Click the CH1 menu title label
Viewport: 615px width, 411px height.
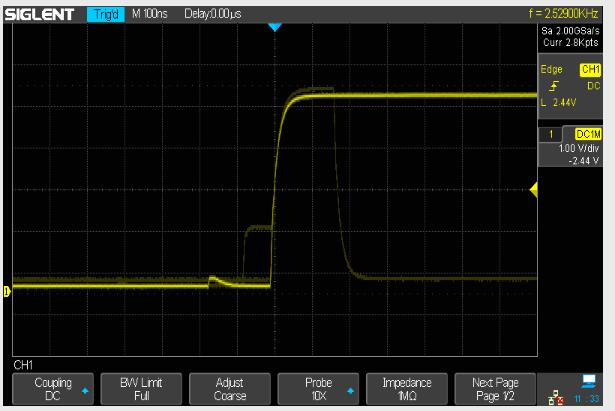(x=23, y=365)
